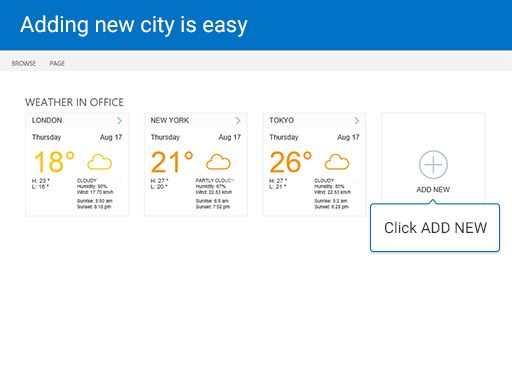The width and height of the screenshot is (512, 384).
Task: Open the PAGE ribbon tab
Action: click(x=57, y=63)
